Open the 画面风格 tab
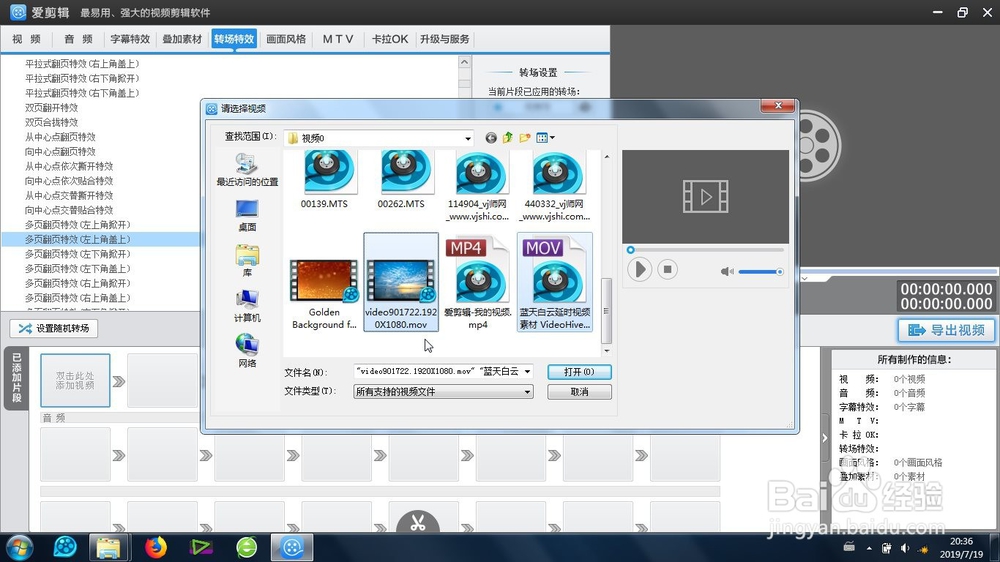This screenshot has width=1000, height=562. (x=286, y=39)
